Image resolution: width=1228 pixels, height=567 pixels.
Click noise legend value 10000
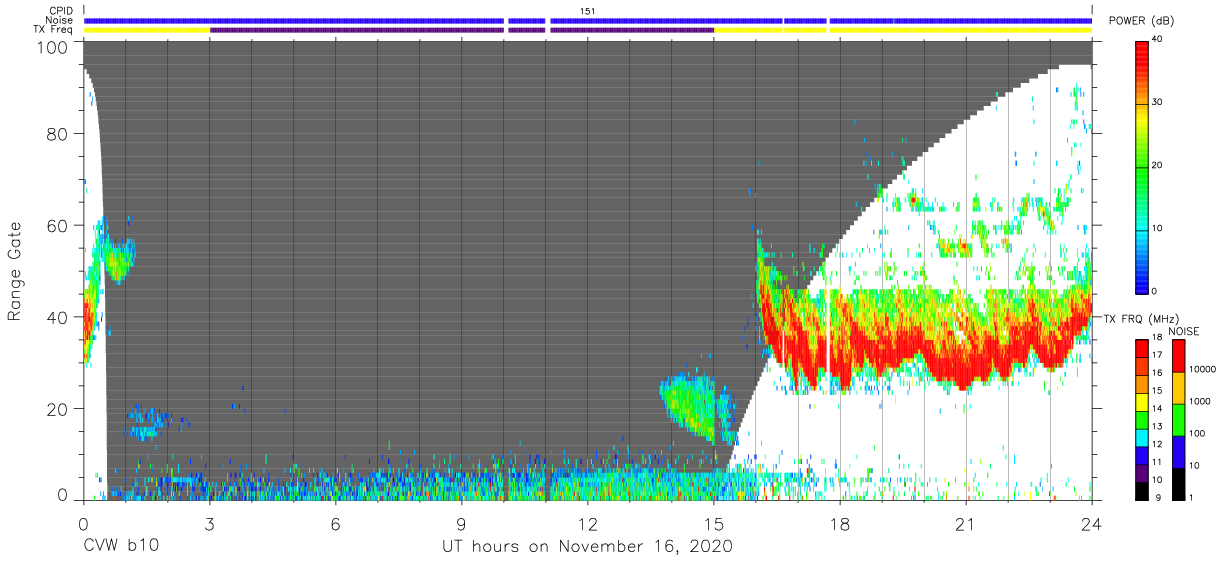click(x=1200, y=369)
